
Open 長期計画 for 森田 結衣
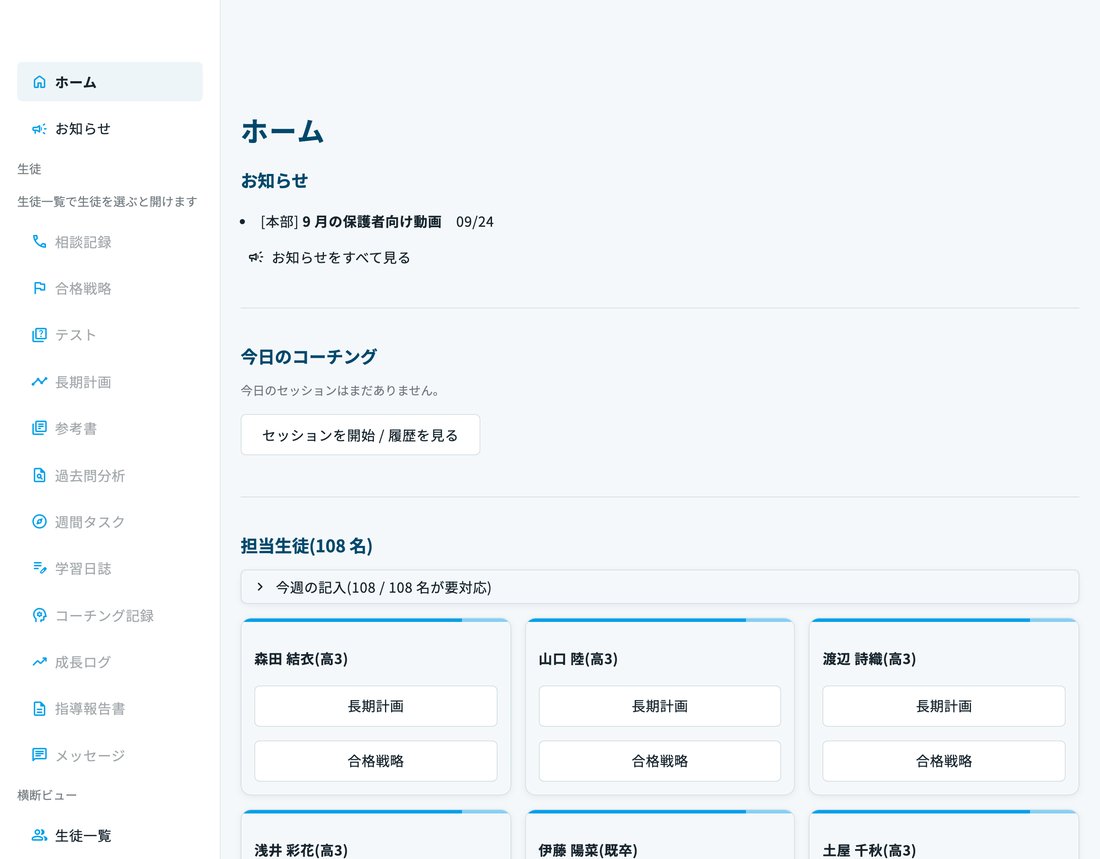(375, 706)
